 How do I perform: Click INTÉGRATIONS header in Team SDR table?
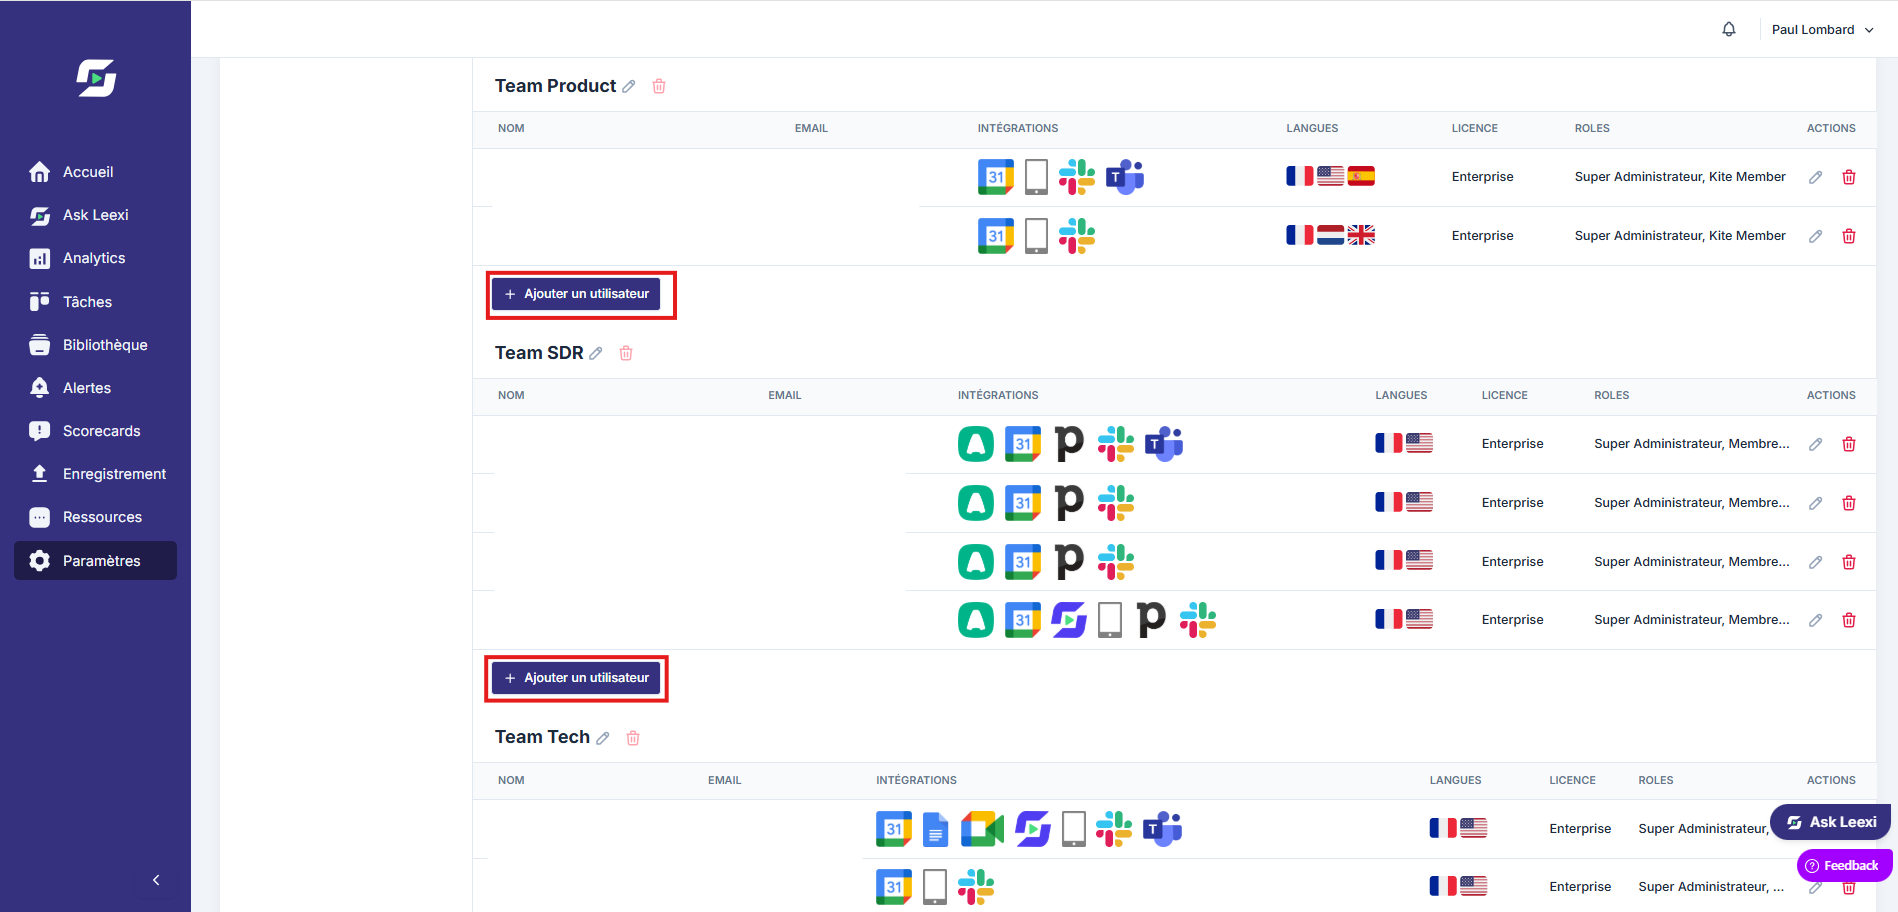[998, 396]
